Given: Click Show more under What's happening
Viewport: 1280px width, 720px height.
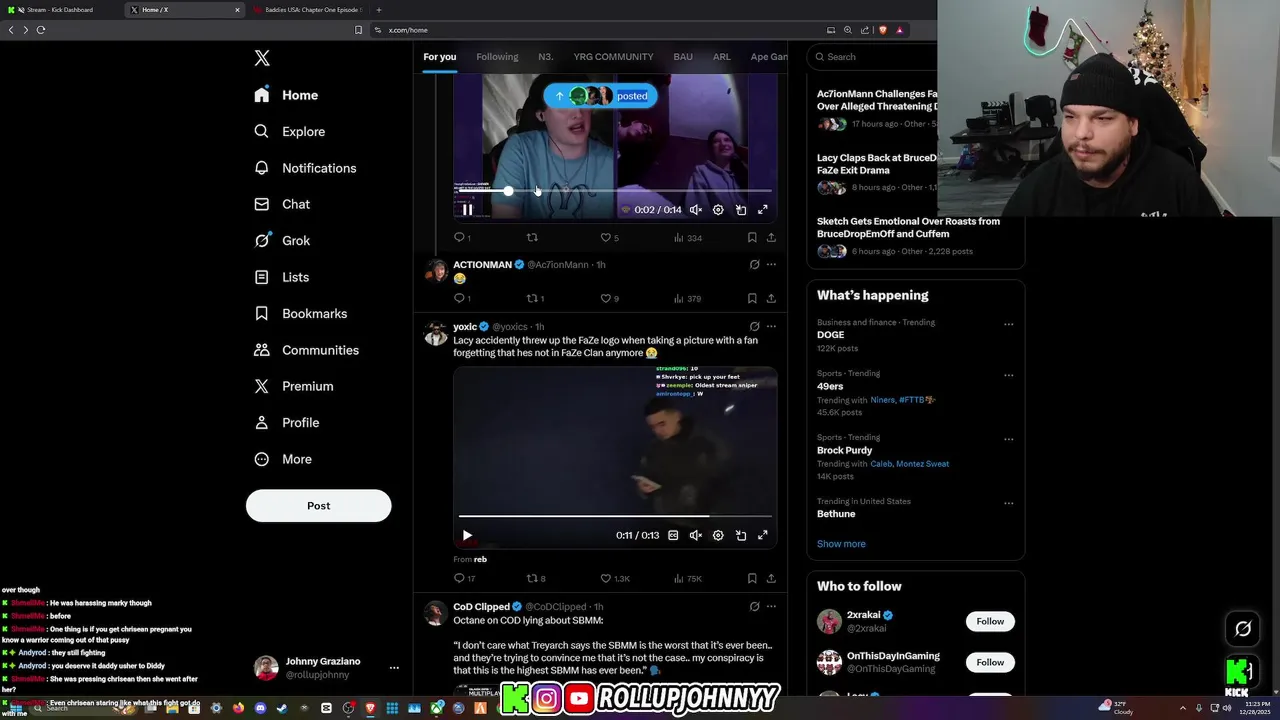Looking at the screenshot, I should [841, 544].
